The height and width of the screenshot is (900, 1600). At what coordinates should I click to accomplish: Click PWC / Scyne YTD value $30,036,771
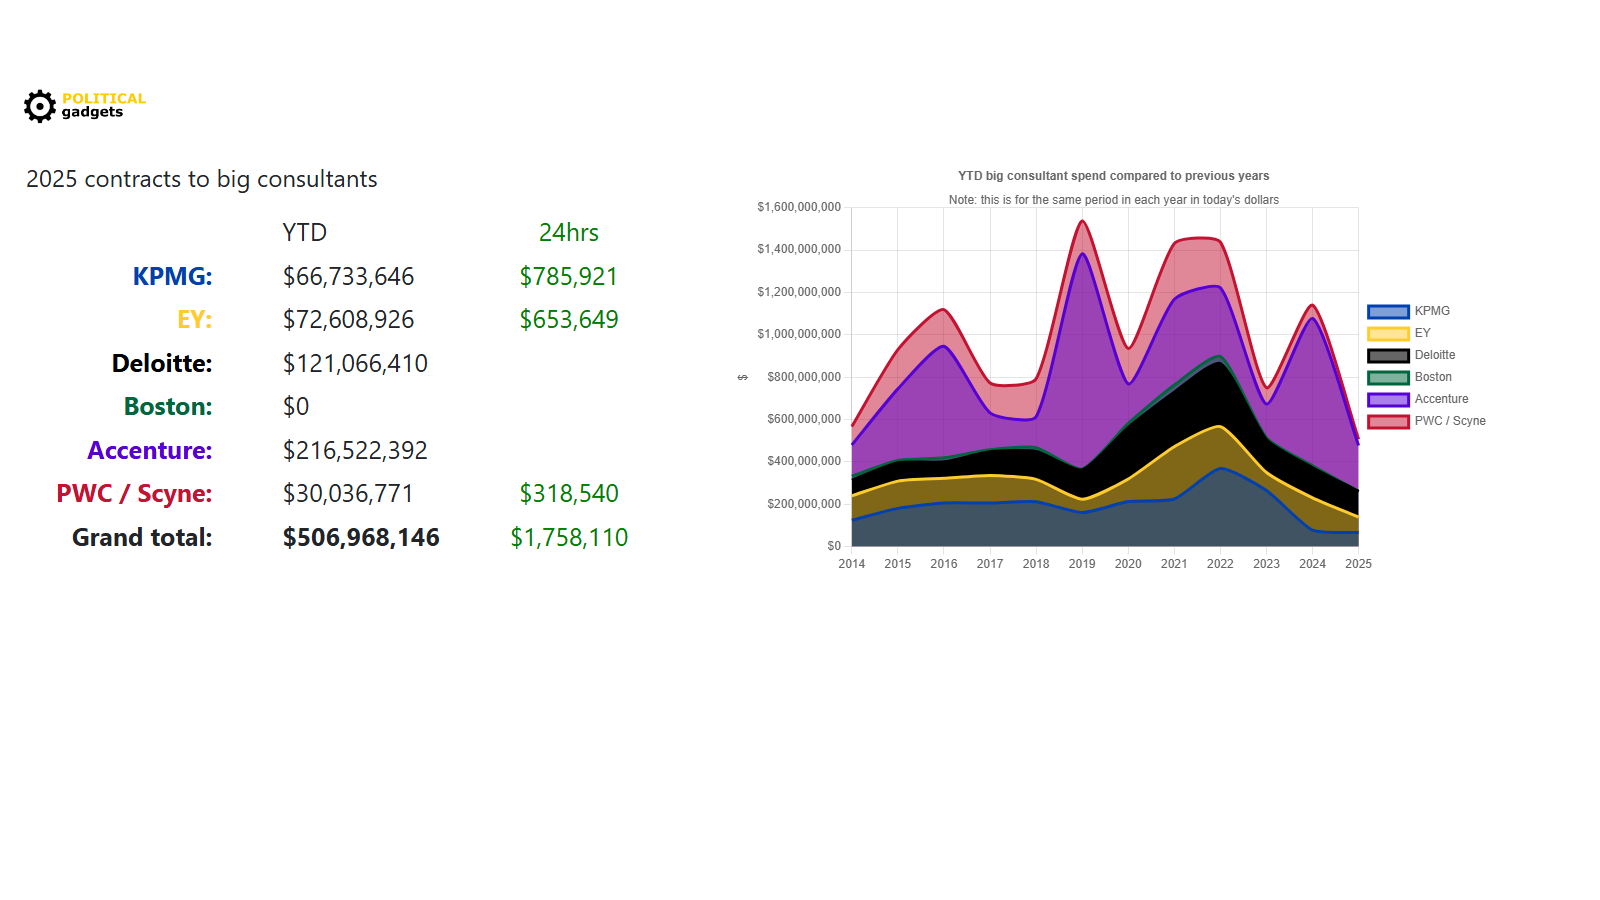(348, 494)
